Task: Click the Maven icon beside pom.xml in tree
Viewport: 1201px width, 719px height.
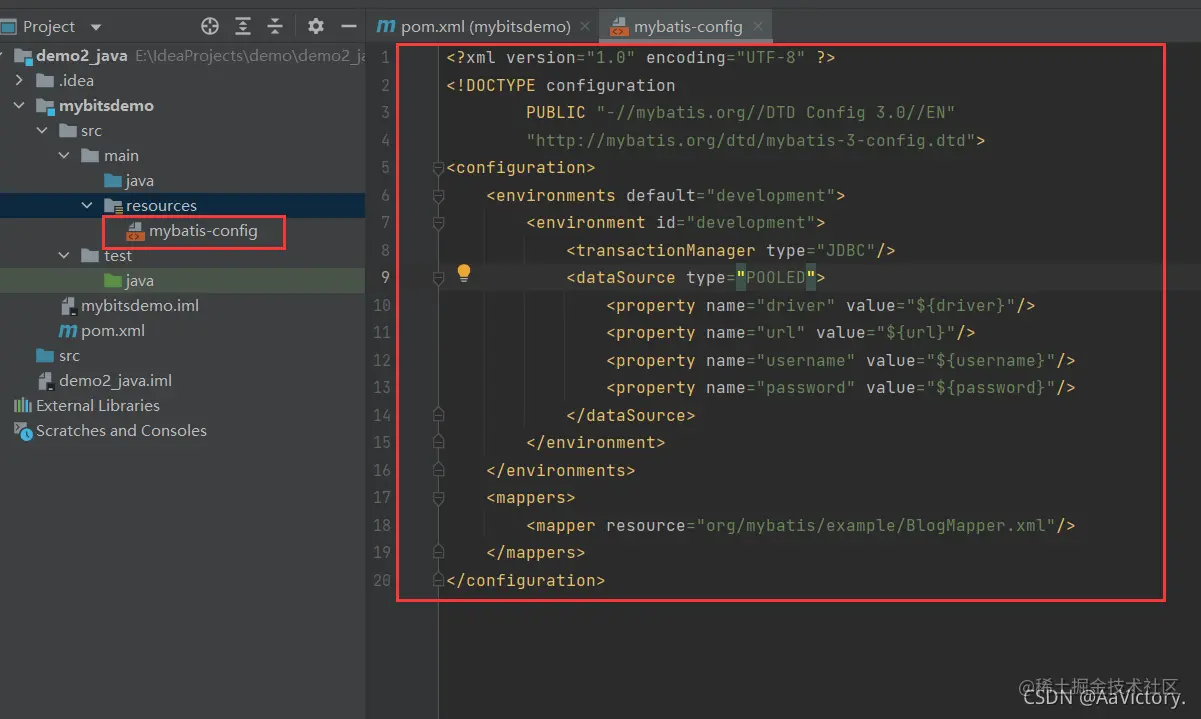Action: (67, 331)
